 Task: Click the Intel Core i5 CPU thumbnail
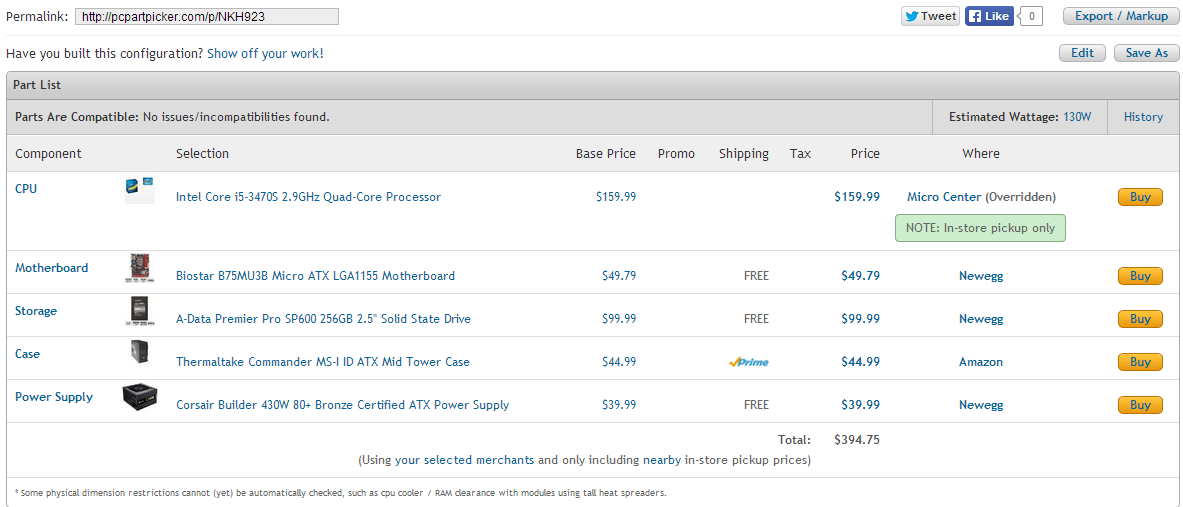click(140, 190)
